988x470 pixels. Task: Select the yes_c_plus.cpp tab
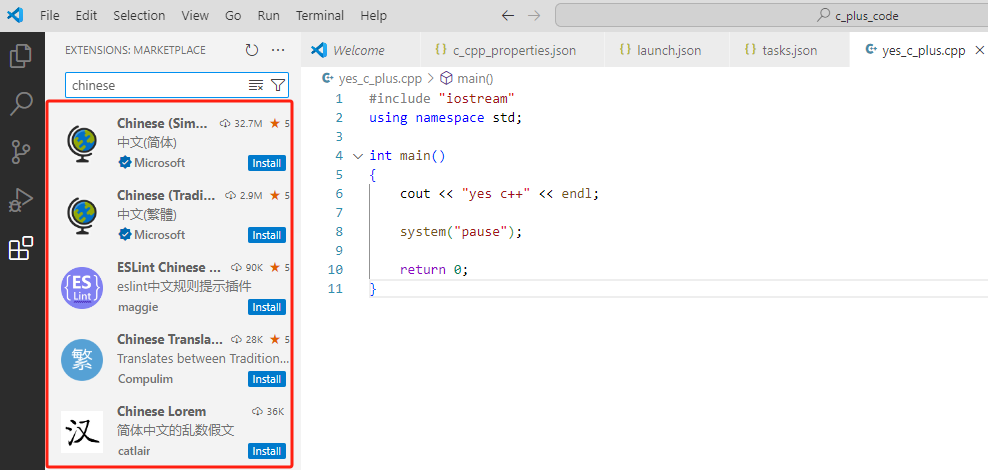tap(919, 50)
